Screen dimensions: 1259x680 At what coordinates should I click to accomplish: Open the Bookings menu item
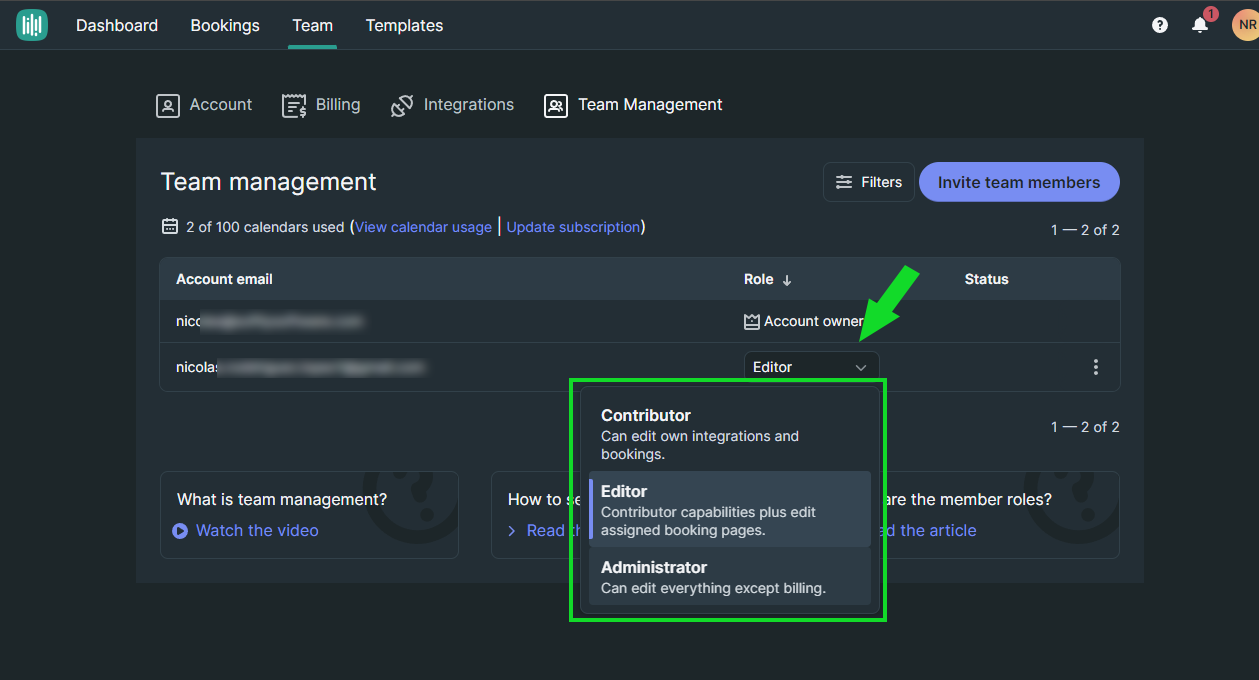[x=225, y=25]
